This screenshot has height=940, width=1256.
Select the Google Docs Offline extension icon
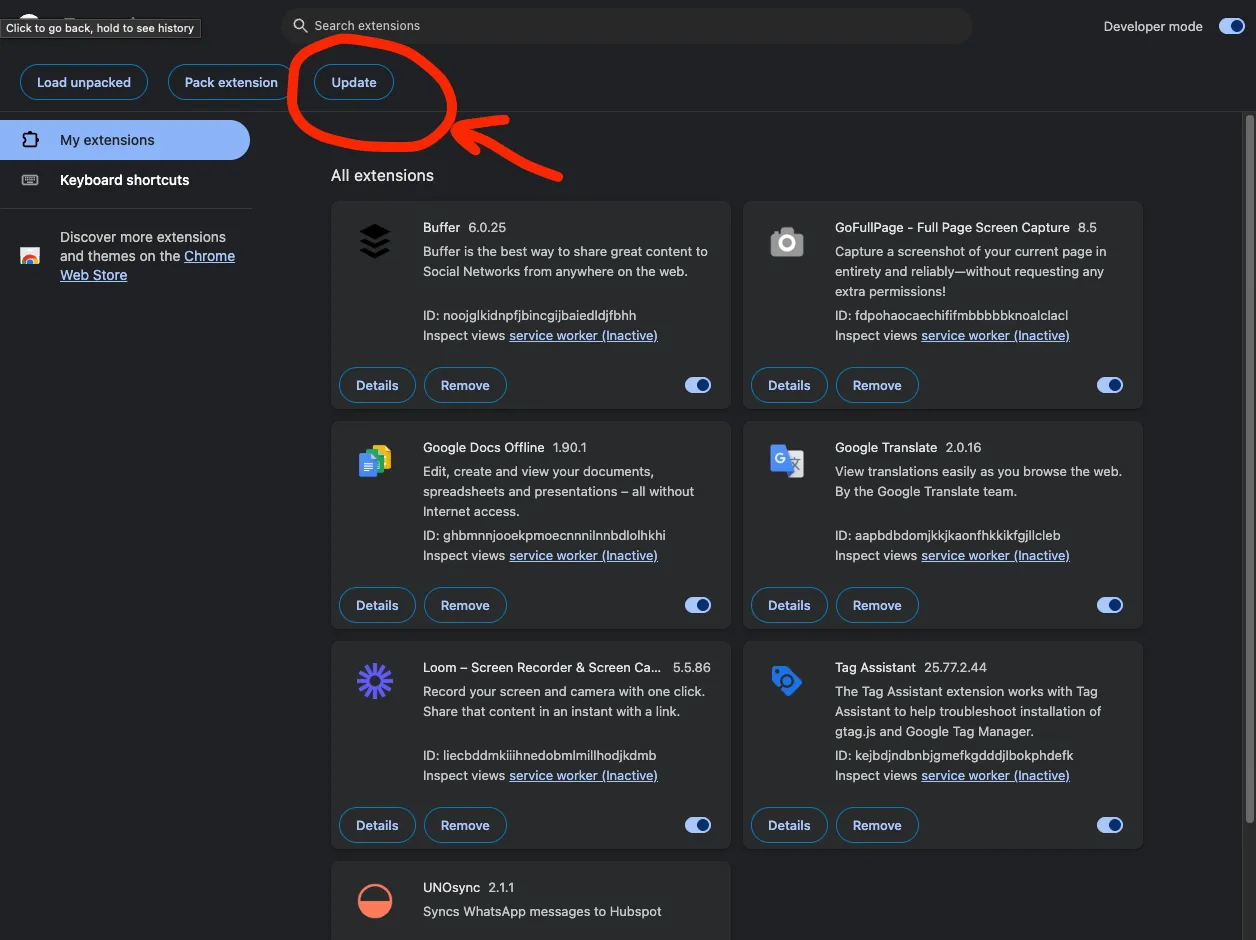click(374, 460)
